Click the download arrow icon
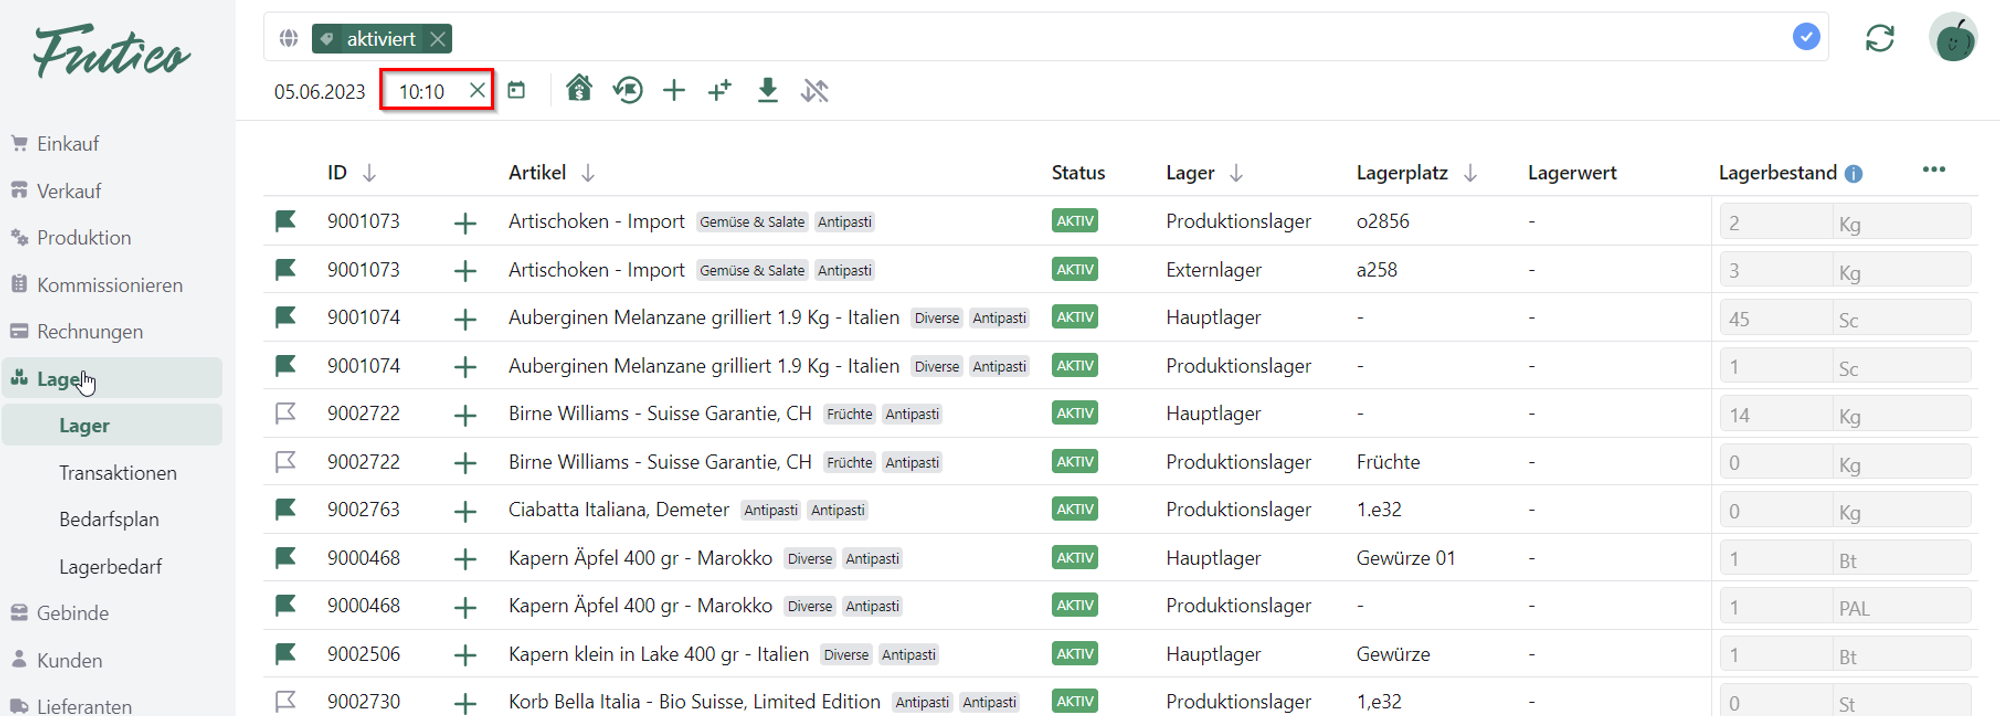This screenshot has height=716, width=2000. (x=767, y=91)
